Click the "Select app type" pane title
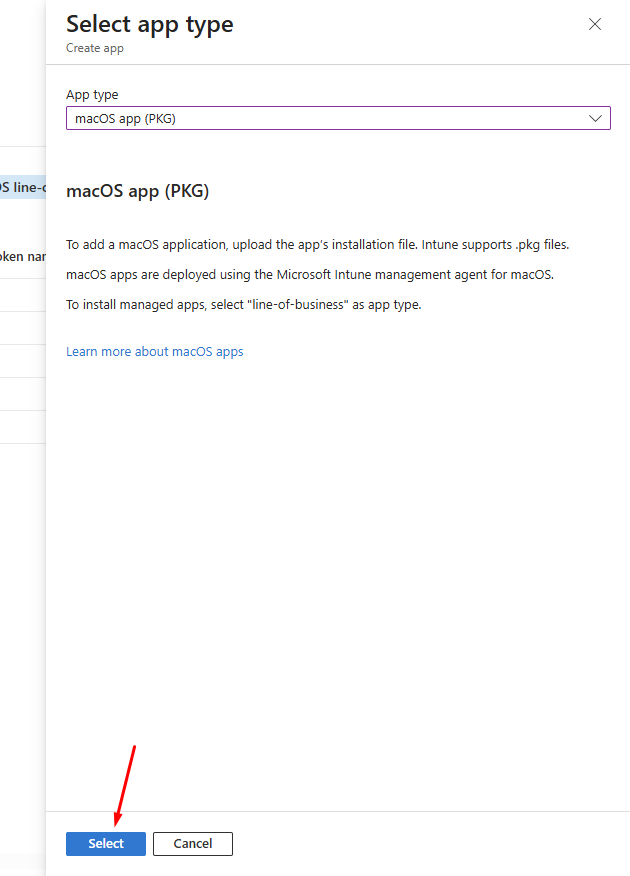The height and width of the screenshot is (876, 630). click(150, 24)
